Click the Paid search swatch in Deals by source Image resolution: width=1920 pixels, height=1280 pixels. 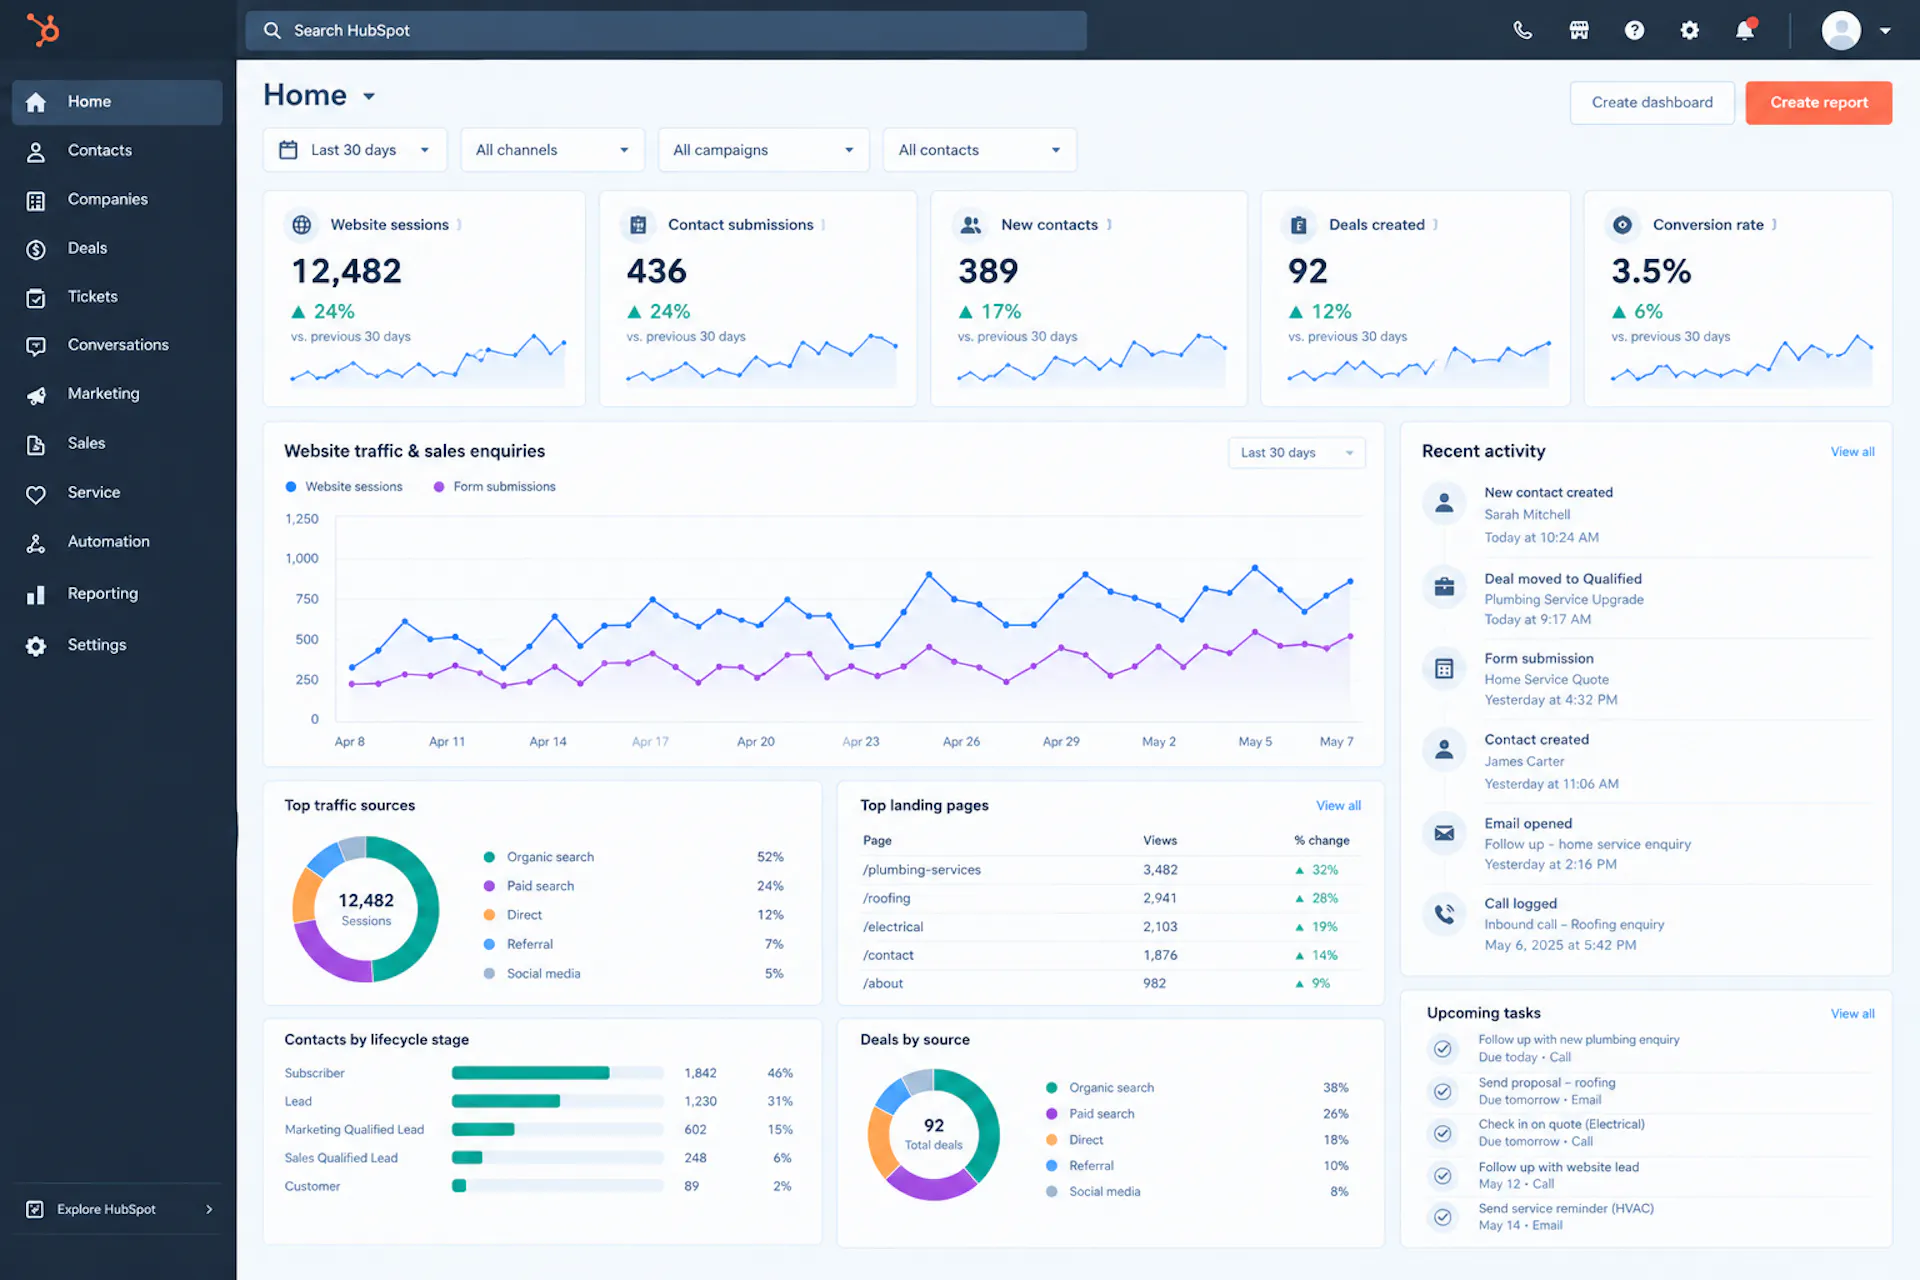1051,1114
